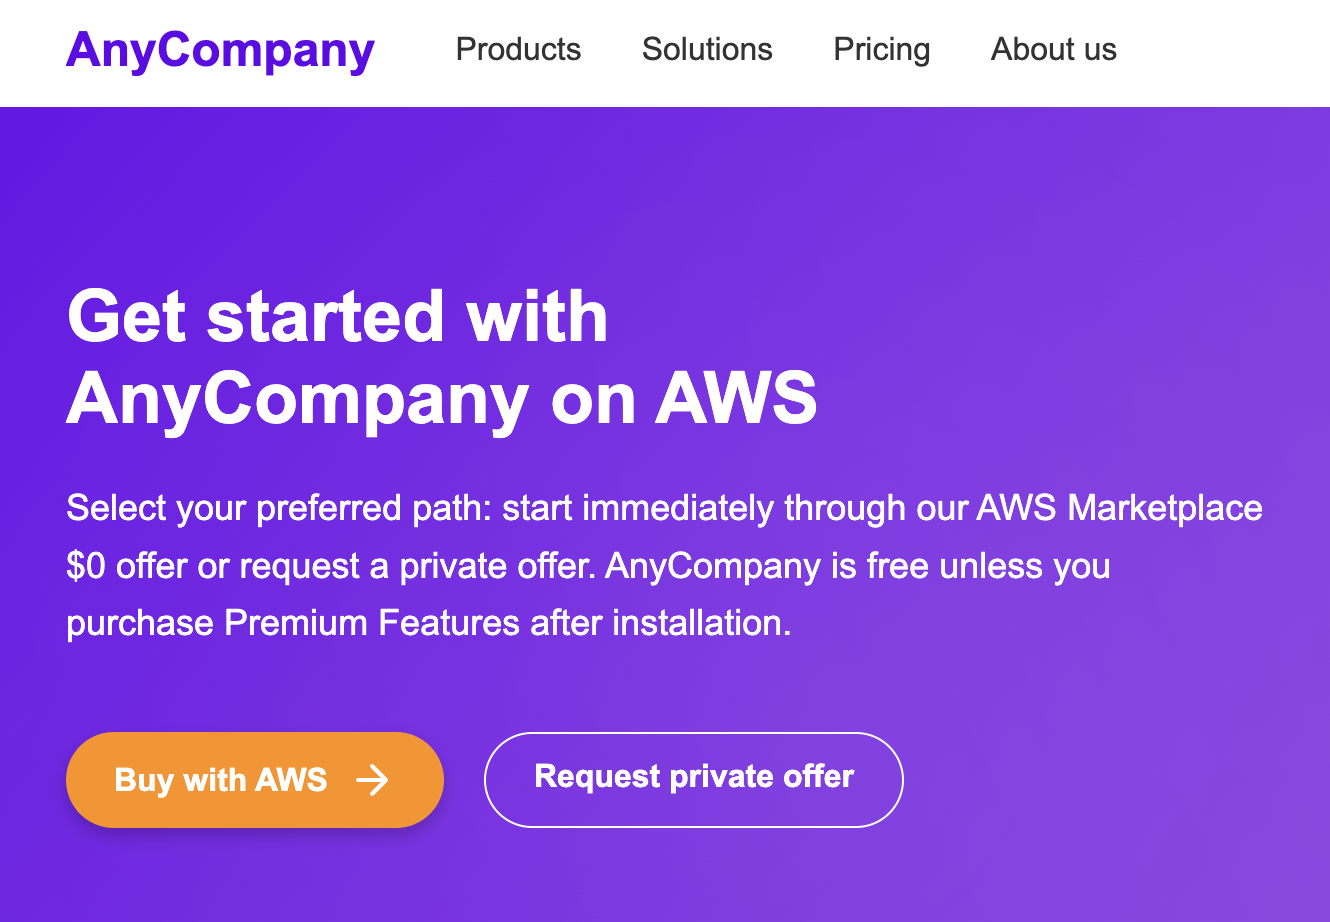Open the Products navigation item

(x=518, y=49)
